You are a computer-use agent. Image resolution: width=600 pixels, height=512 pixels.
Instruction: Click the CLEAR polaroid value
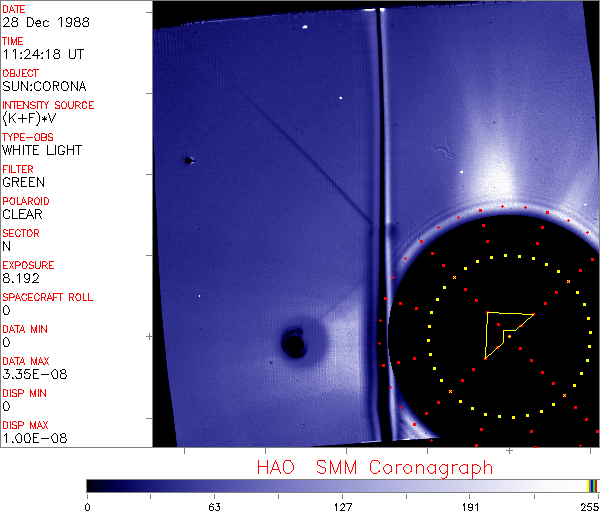coord(22,214)
